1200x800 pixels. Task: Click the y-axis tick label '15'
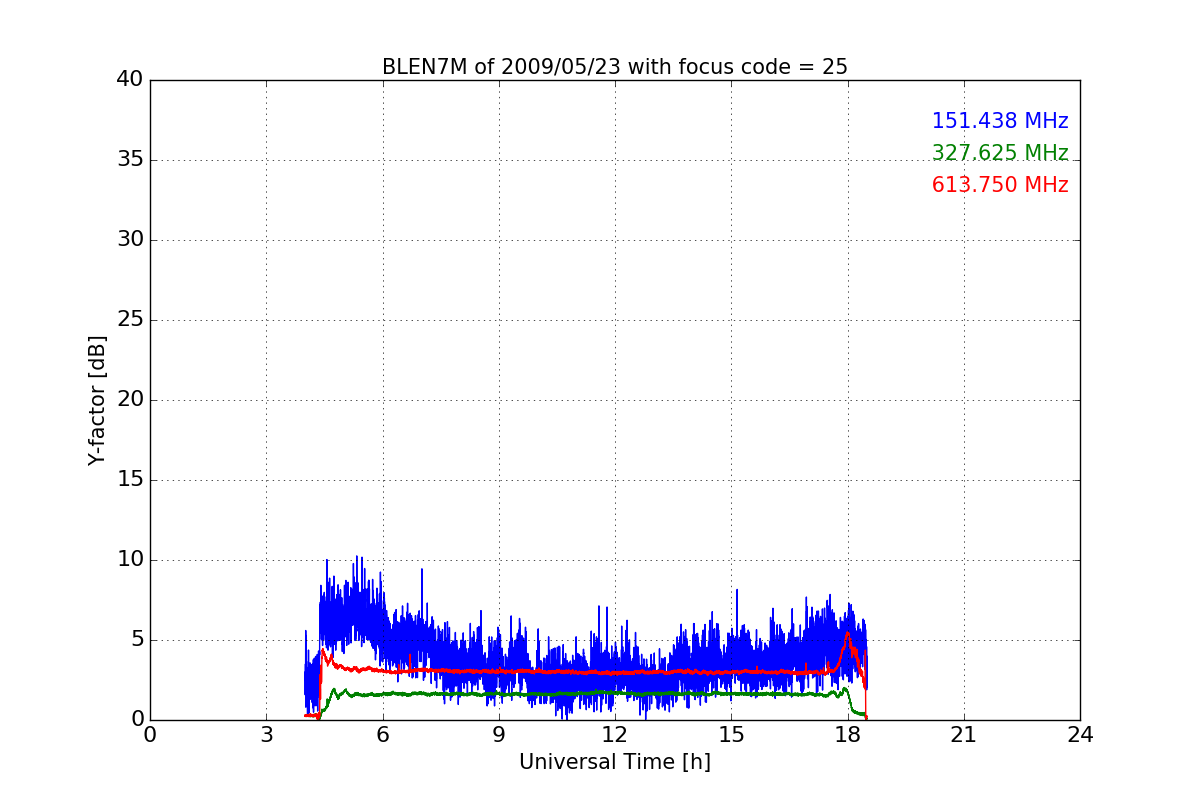[x=130, y=480]
